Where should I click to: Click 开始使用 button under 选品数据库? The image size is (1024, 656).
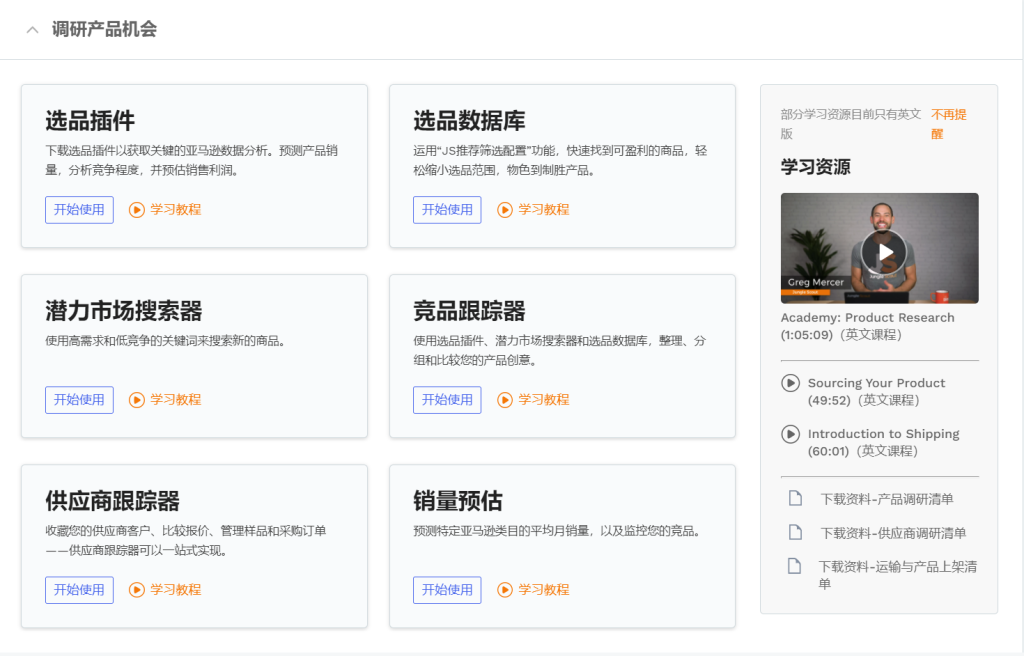[447, 210]
